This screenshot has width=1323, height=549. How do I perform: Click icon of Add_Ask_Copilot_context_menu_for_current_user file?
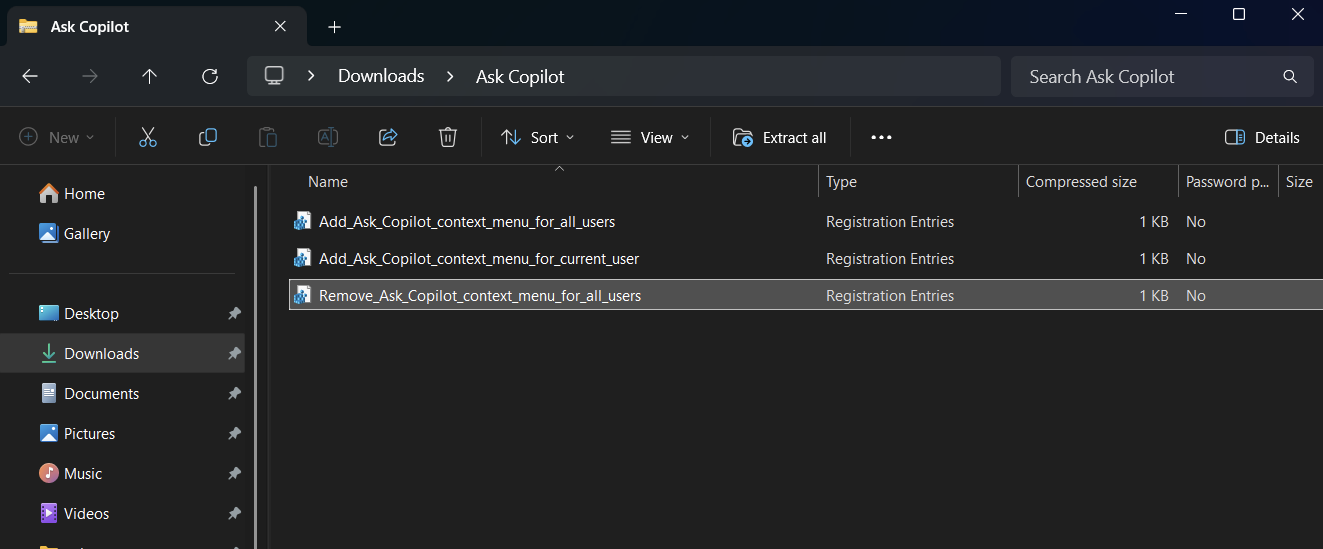(302, 259)
